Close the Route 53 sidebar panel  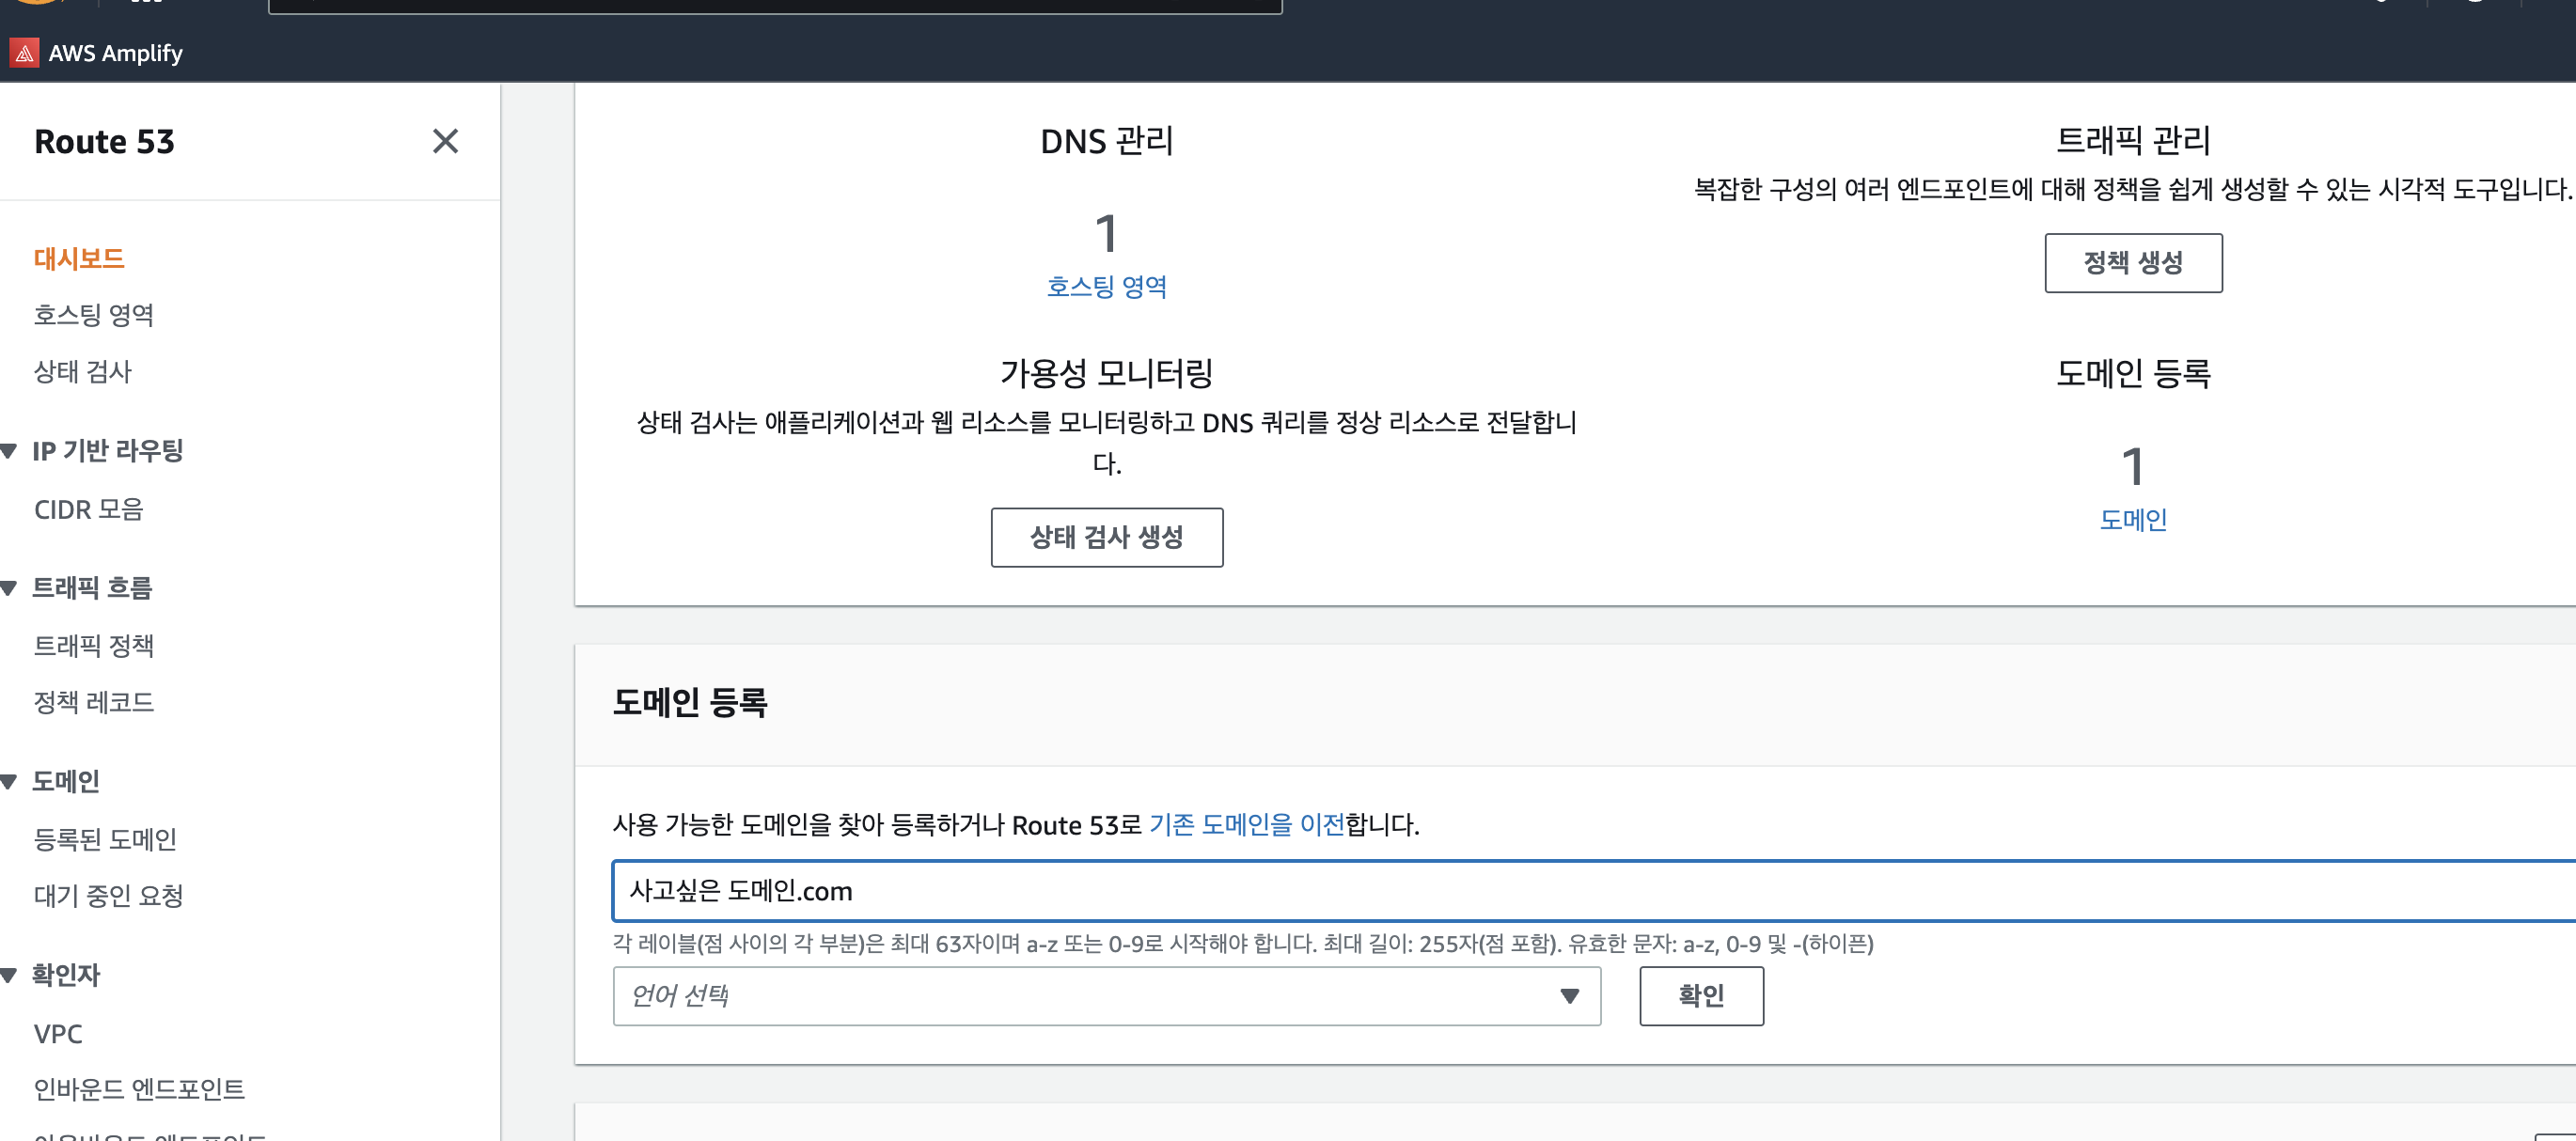pos(445,141)
